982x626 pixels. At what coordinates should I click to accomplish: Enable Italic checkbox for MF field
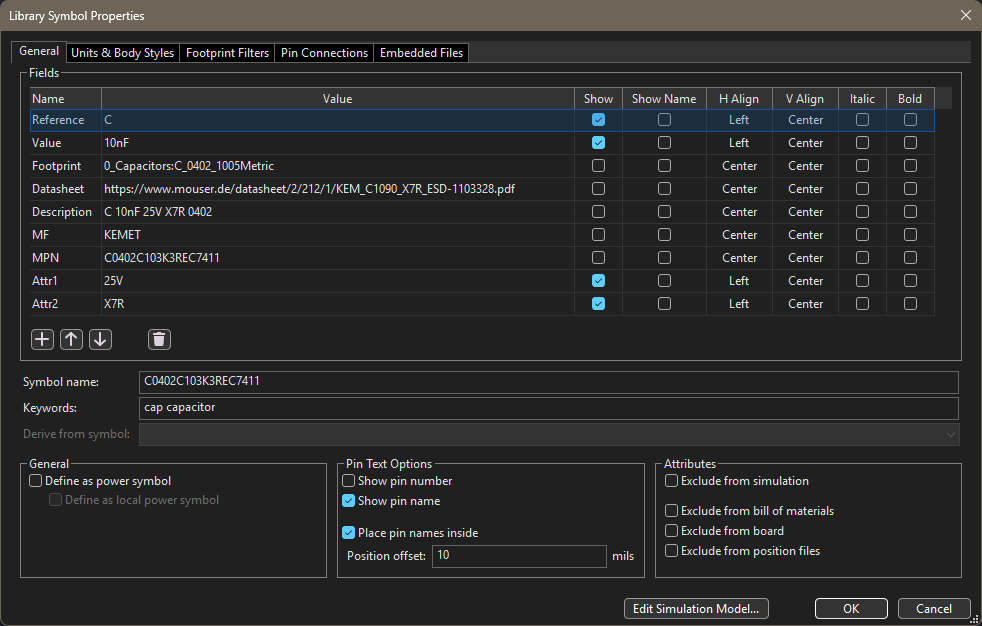tap(862, 235)
